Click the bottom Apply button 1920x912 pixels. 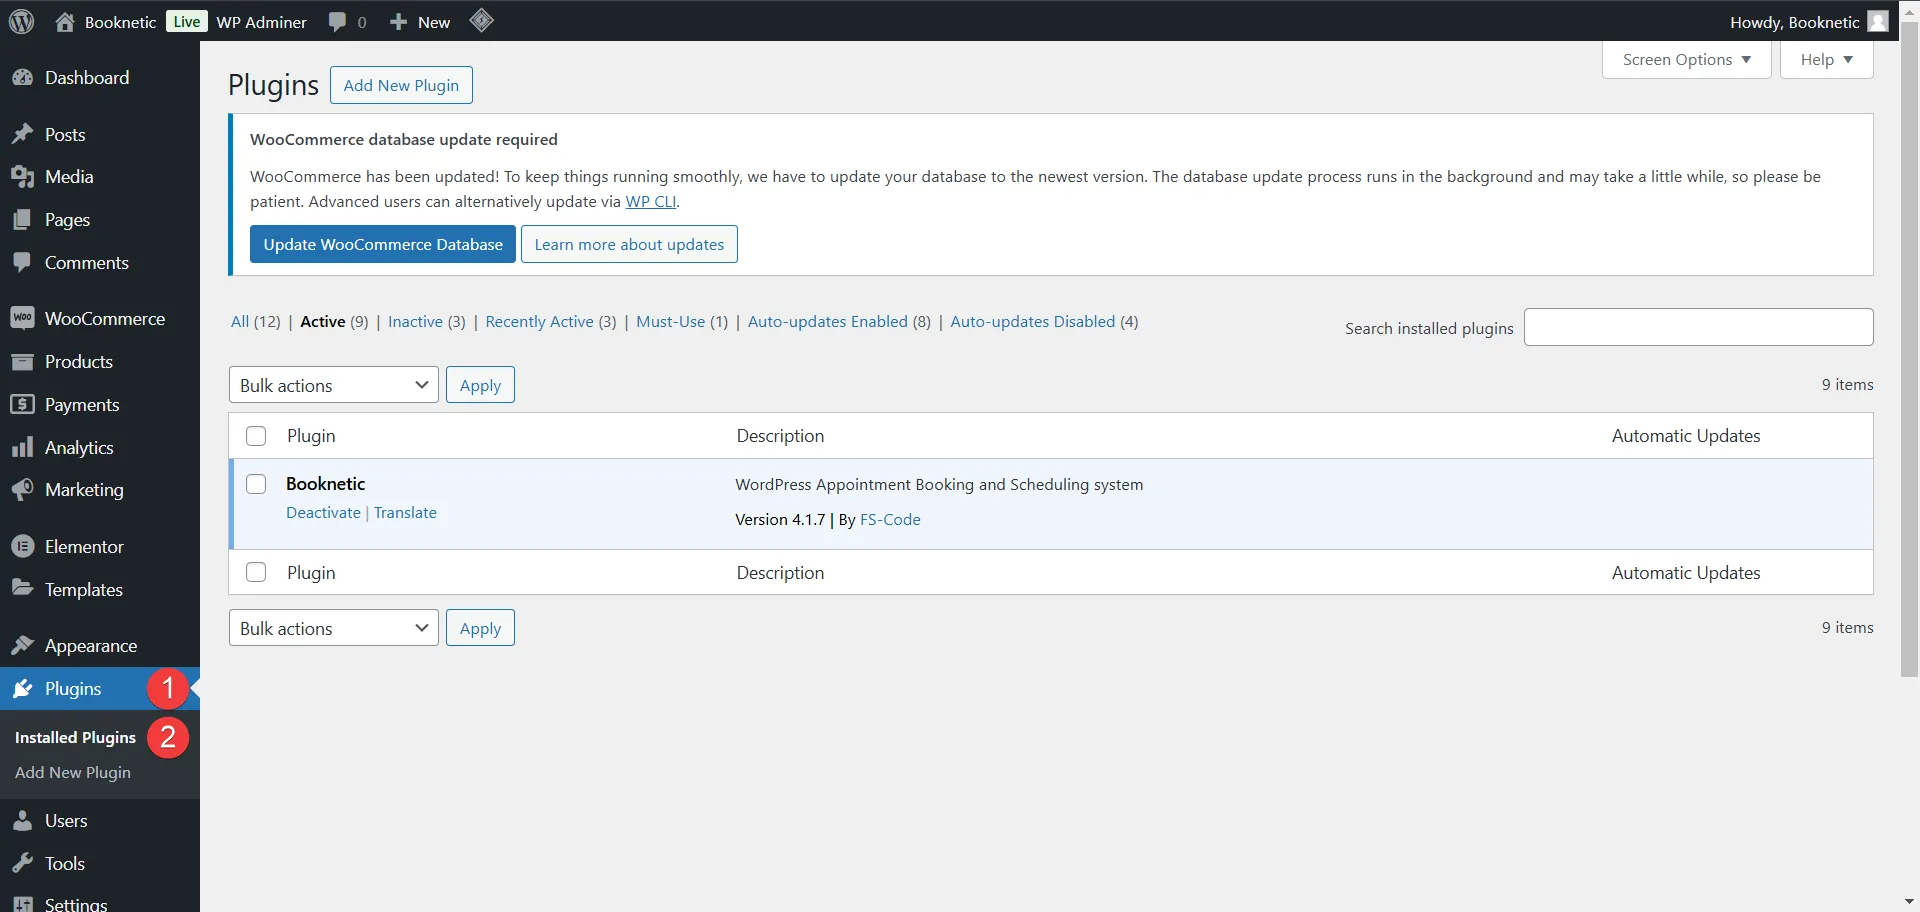[480, 628]
